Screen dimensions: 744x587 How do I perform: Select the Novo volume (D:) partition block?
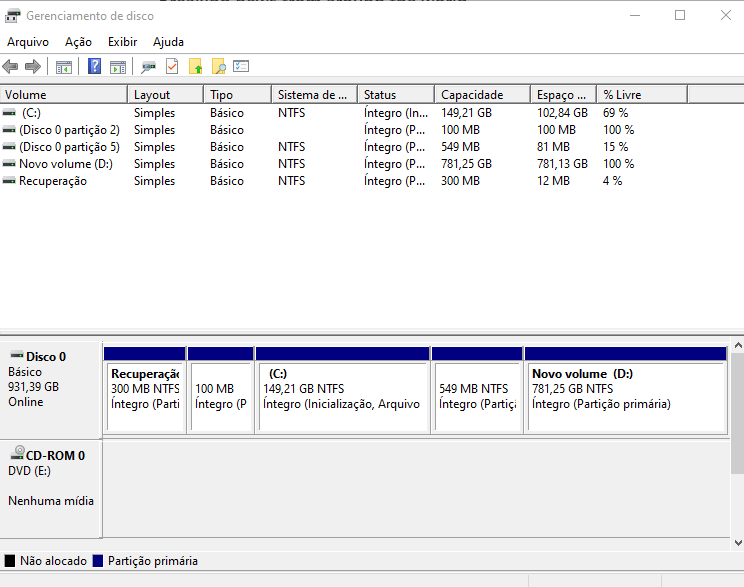(626, 390)
